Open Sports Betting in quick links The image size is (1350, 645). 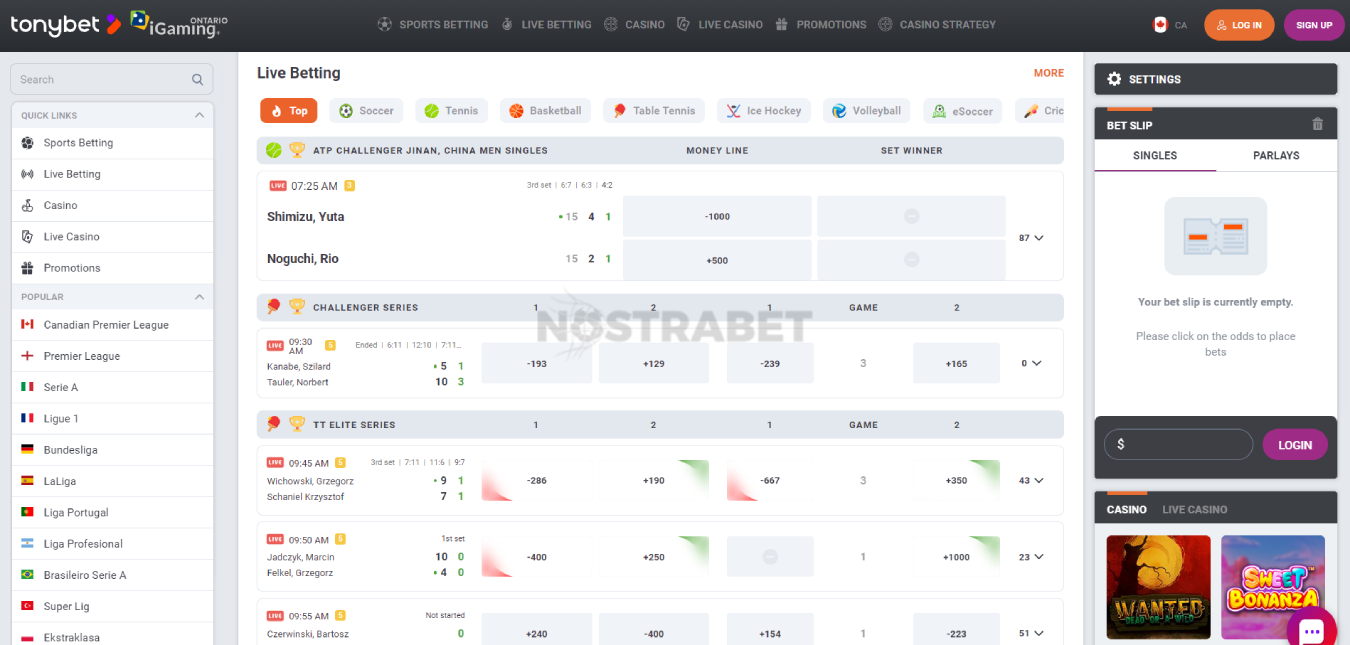coord(112,143)
